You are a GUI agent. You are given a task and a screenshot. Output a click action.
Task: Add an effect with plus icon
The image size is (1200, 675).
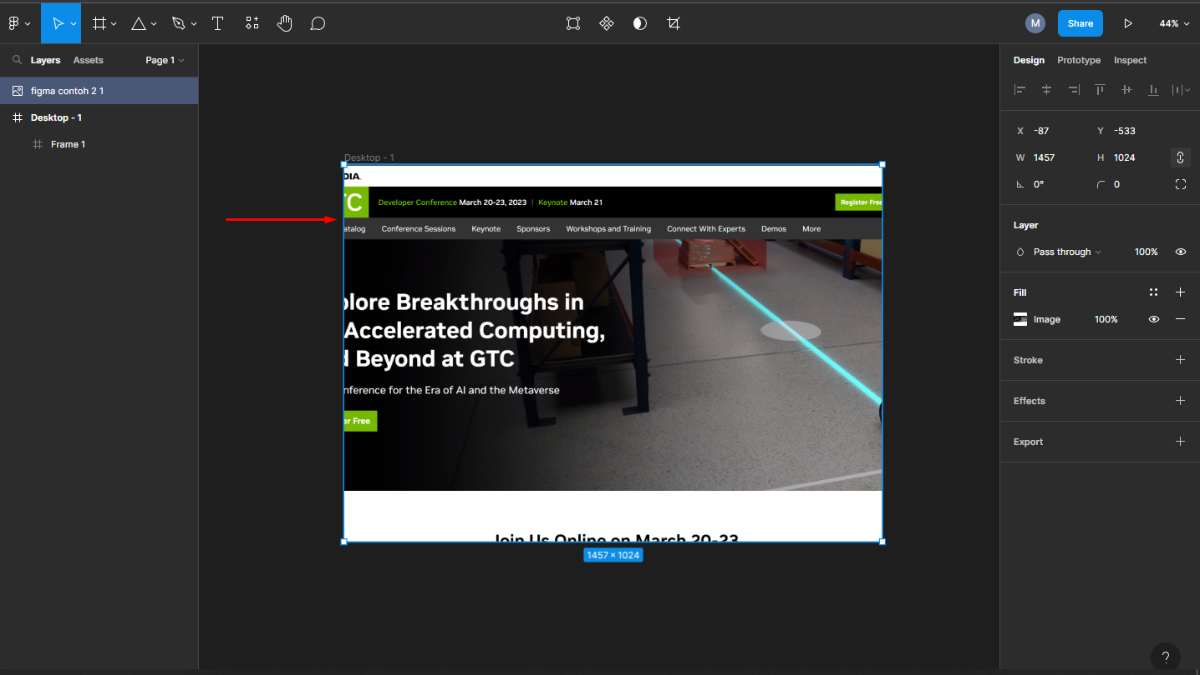[x=1180, y=400]
